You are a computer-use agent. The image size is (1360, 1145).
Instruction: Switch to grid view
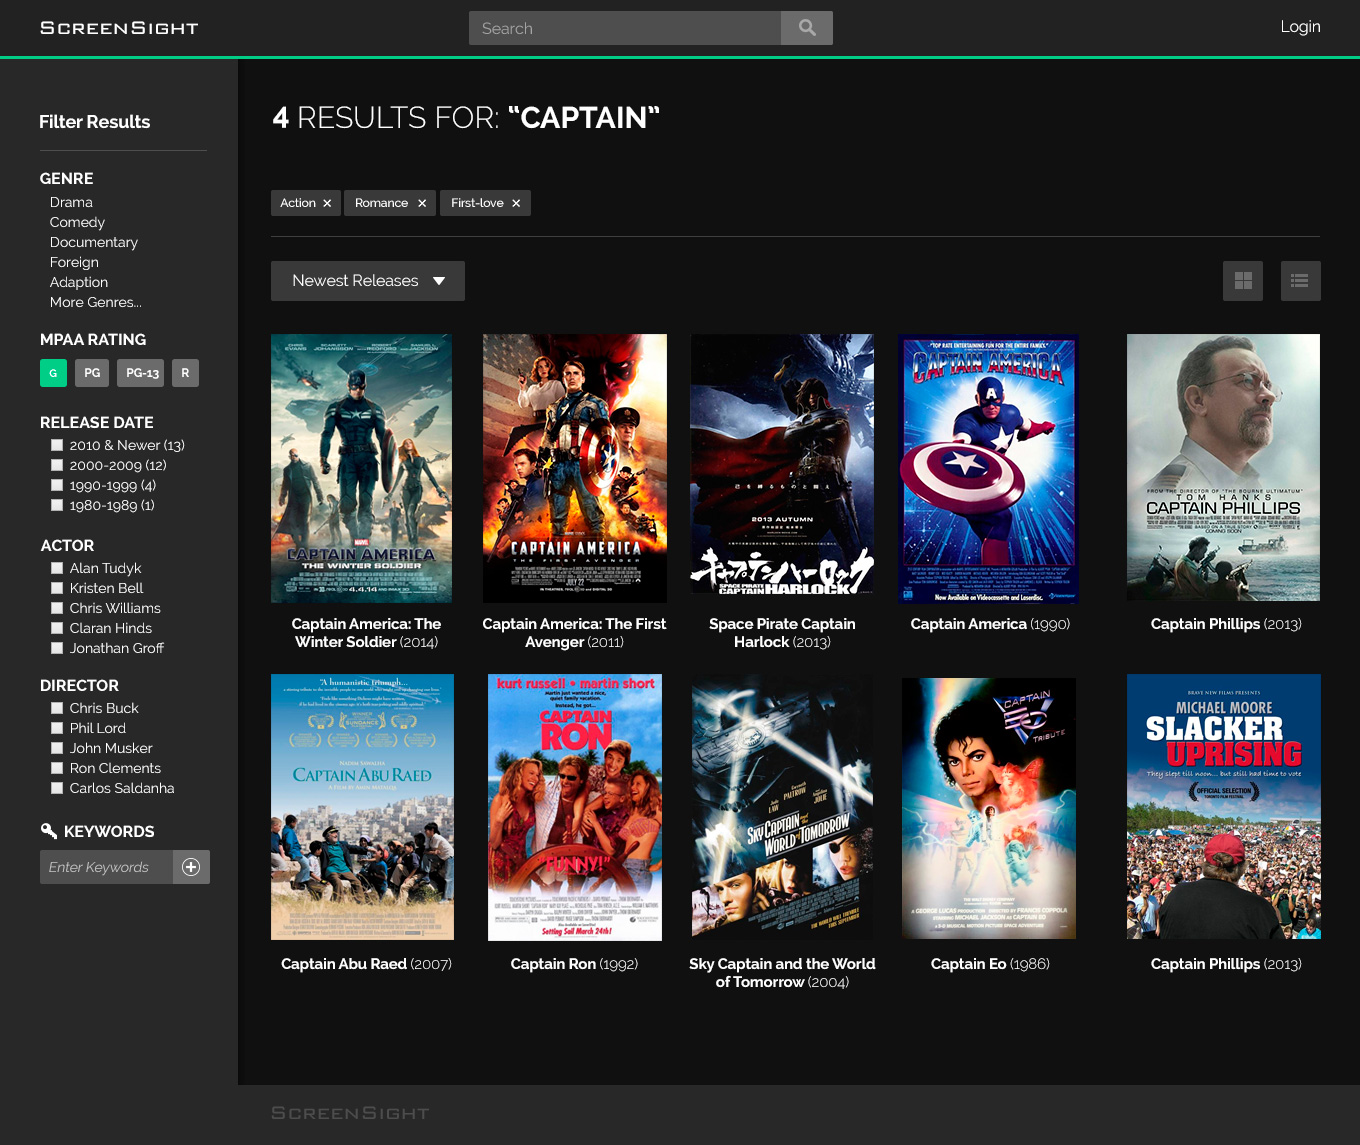[x=1243, y=281]
